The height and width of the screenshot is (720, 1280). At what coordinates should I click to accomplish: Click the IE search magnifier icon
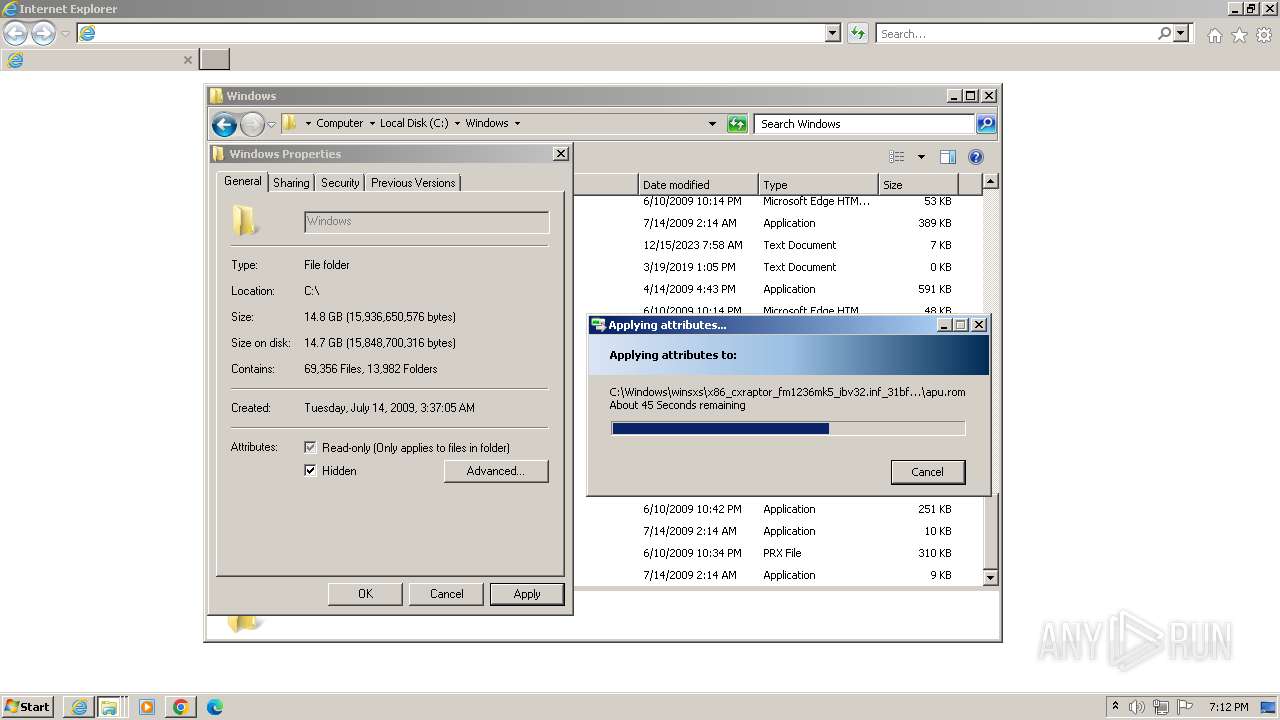tap(1164, 33)
